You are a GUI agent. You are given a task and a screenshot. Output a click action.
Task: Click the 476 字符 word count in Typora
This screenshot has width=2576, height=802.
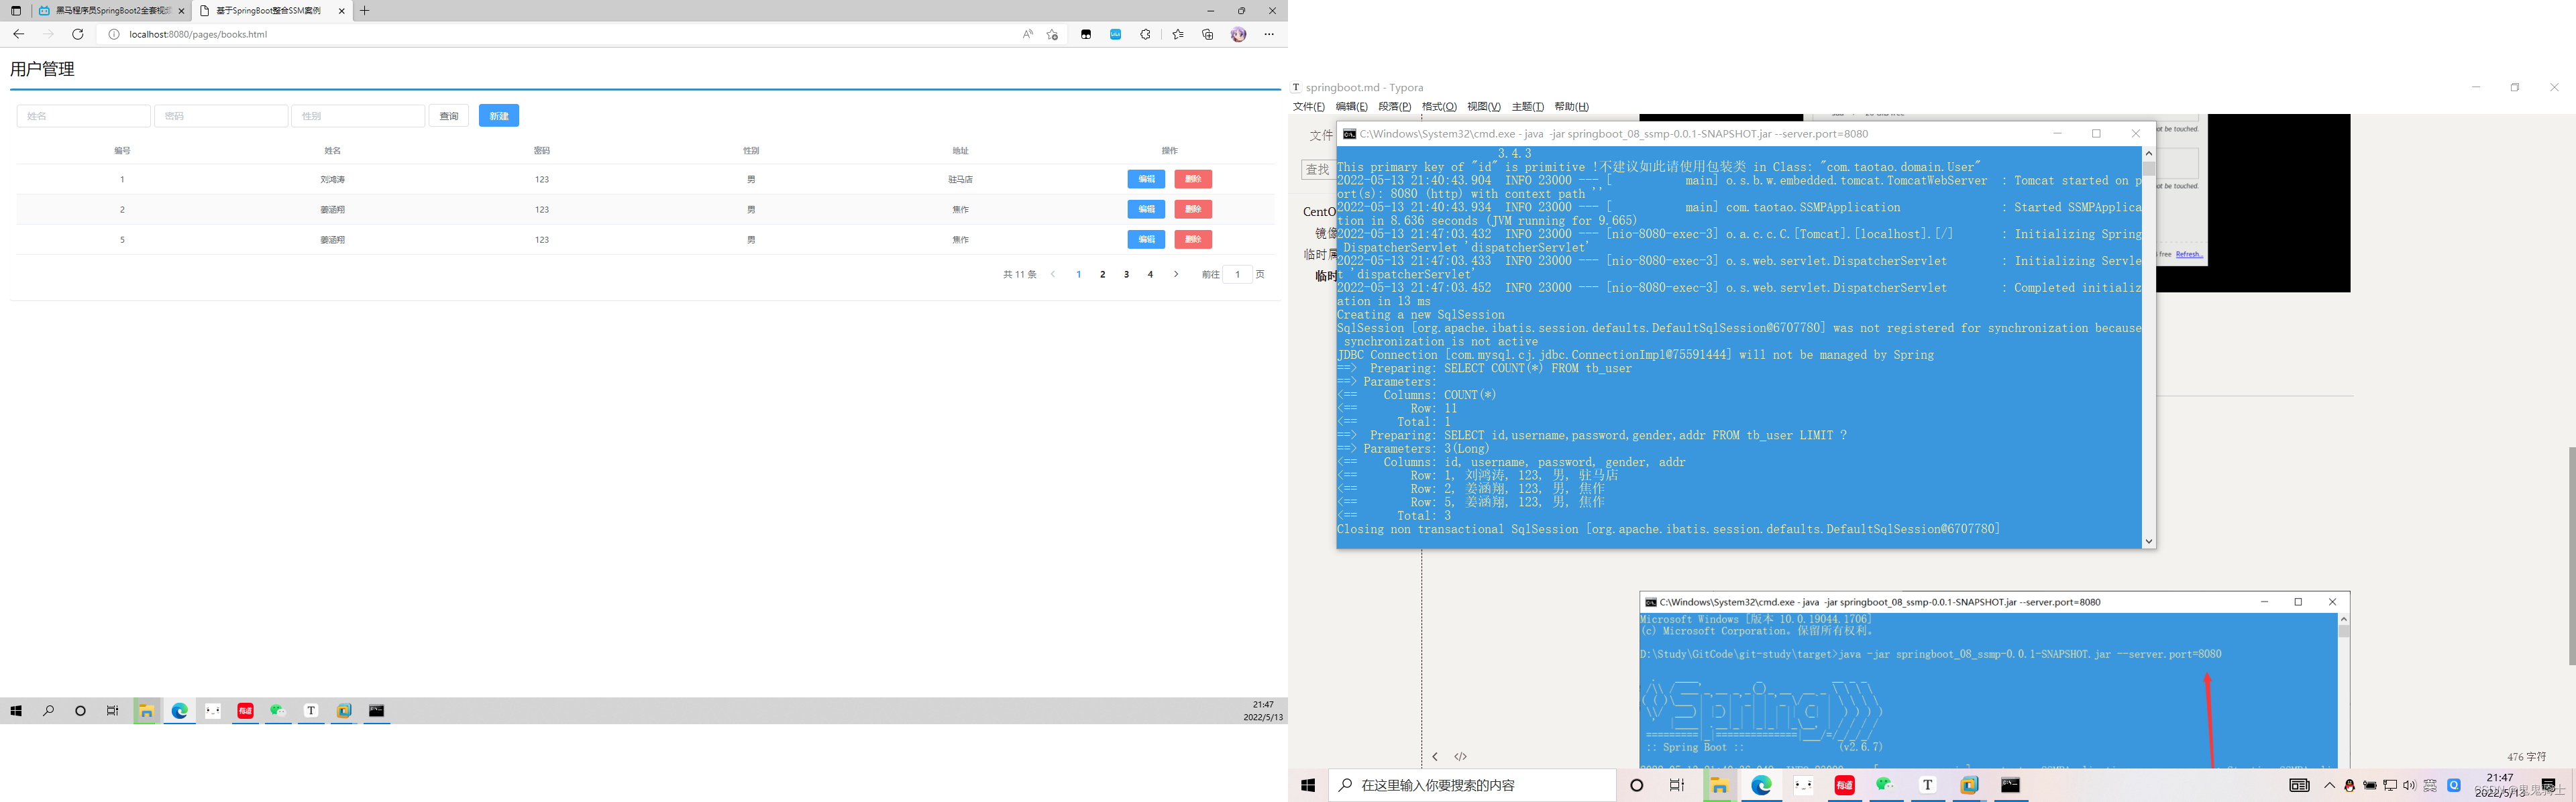coord(2527,757)
